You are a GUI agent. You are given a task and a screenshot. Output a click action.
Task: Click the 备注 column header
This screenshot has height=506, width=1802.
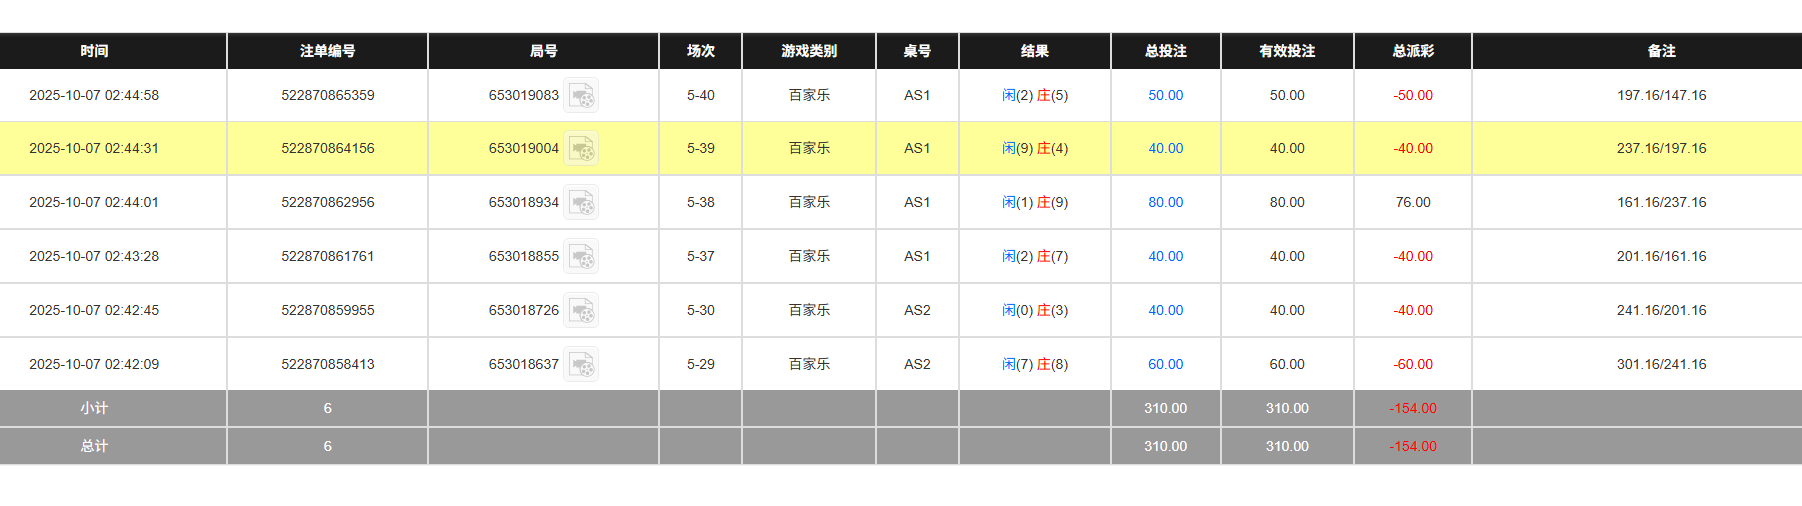[1661, 51]
